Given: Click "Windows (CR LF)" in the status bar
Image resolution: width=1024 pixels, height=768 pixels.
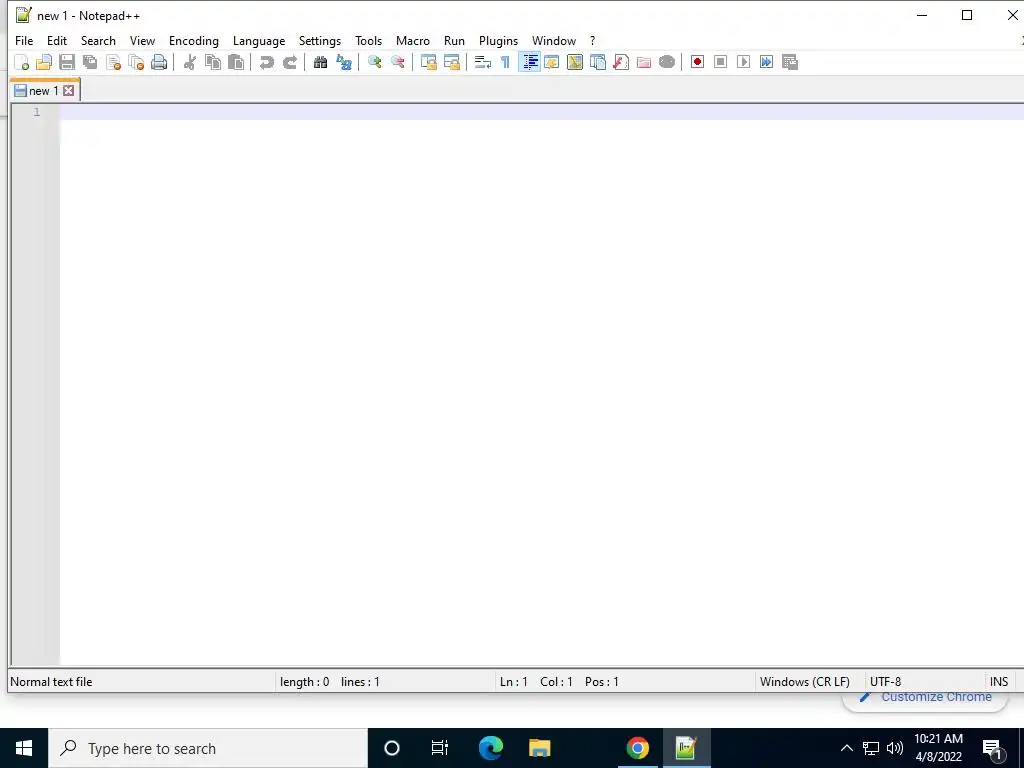Looking at the screenshot, I should point(805,682).
